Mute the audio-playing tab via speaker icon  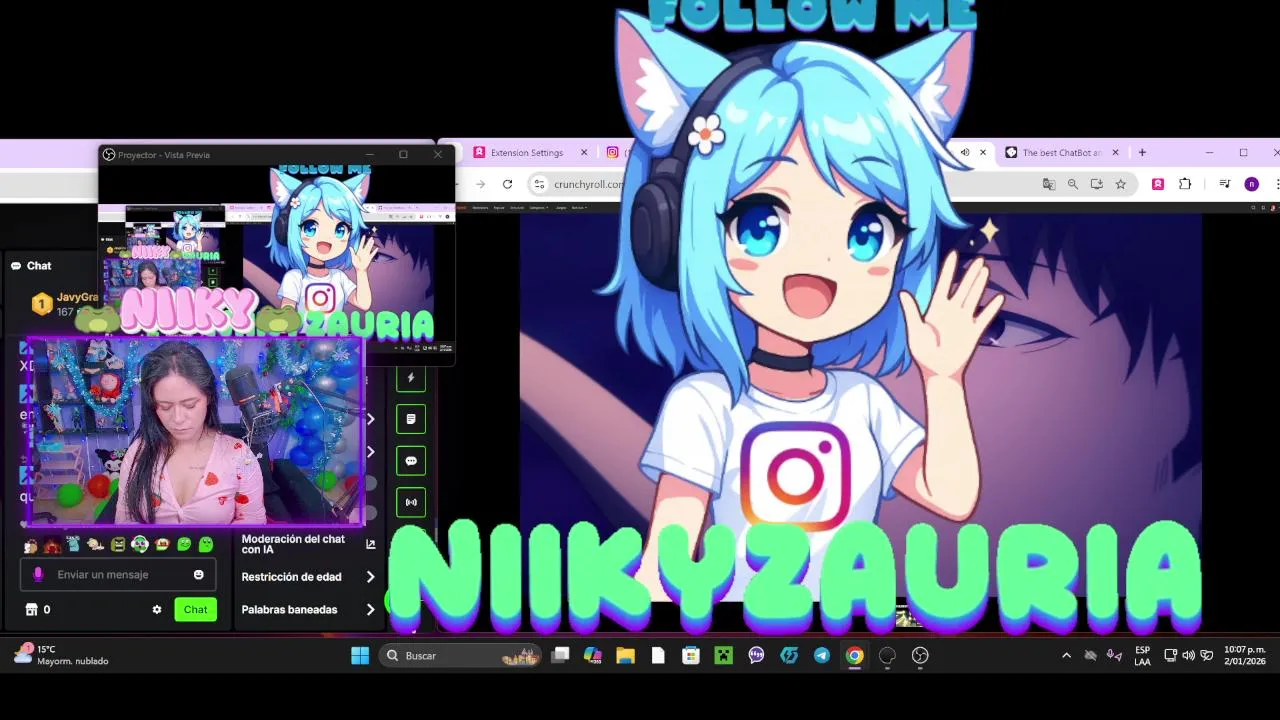click(x=965, y=153)
